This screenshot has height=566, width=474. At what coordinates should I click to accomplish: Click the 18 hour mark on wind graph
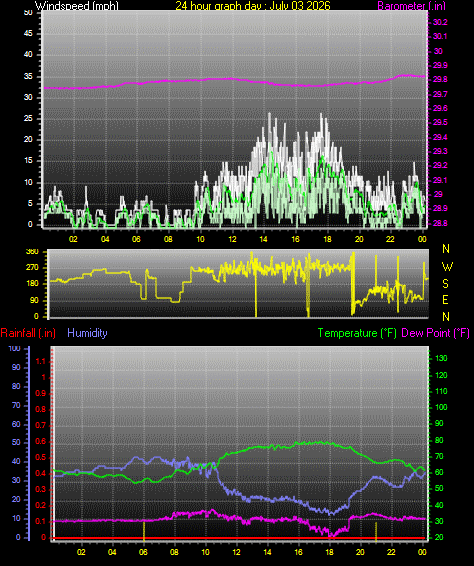click(x=327, y=239)
